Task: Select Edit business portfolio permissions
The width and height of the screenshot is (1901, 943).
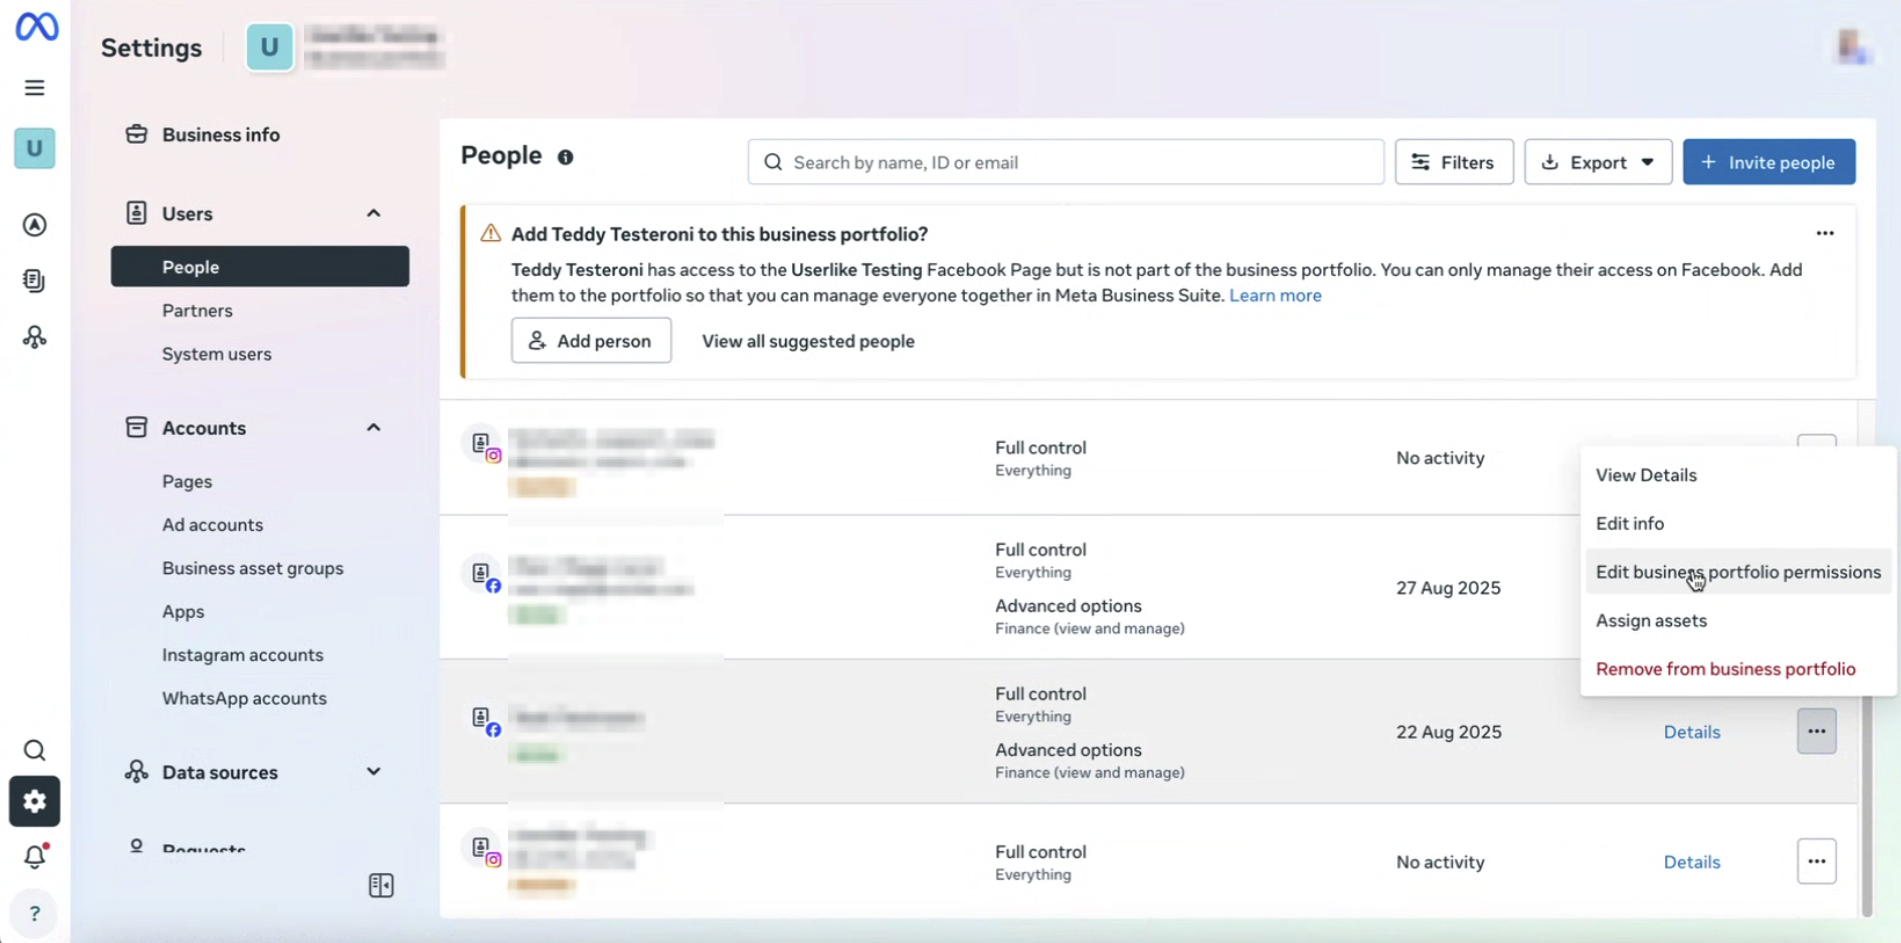Action: [x=1737, y=572]
